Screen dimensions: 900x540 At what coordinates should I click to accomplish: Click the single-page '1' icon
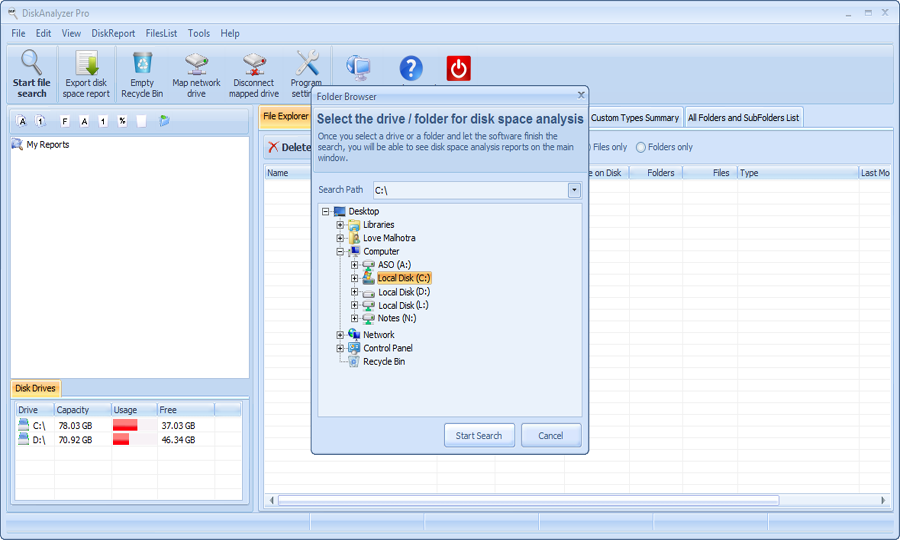point(103,121)
